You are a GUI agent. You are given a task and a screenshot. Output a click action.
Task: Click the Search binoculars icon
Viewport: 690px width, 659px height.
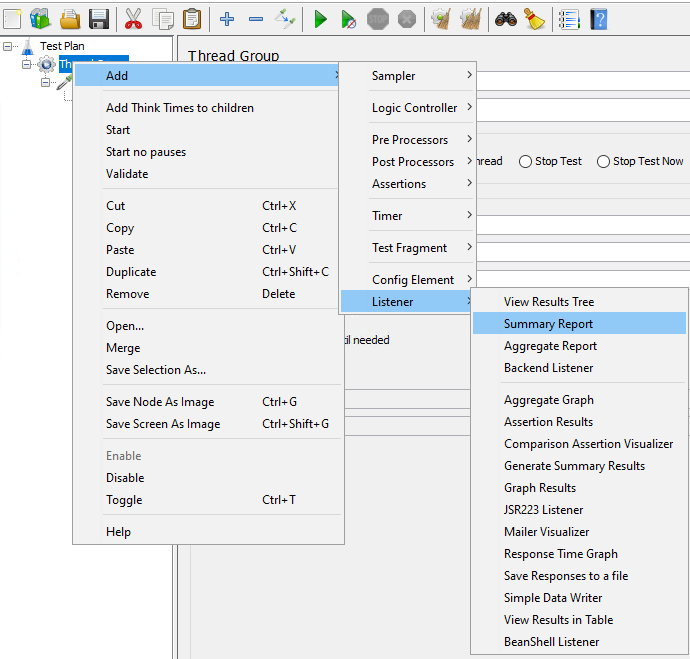click(506, 18)
